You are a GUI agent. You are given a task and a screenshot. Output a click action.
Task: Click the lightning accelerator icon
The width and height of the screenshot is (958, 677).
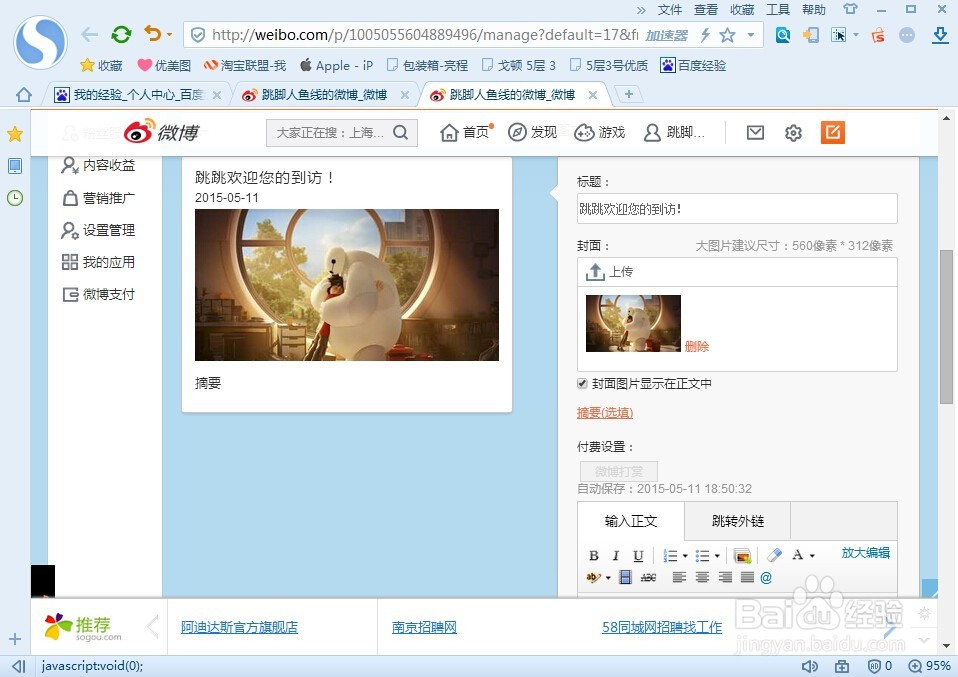coord(705,35)
